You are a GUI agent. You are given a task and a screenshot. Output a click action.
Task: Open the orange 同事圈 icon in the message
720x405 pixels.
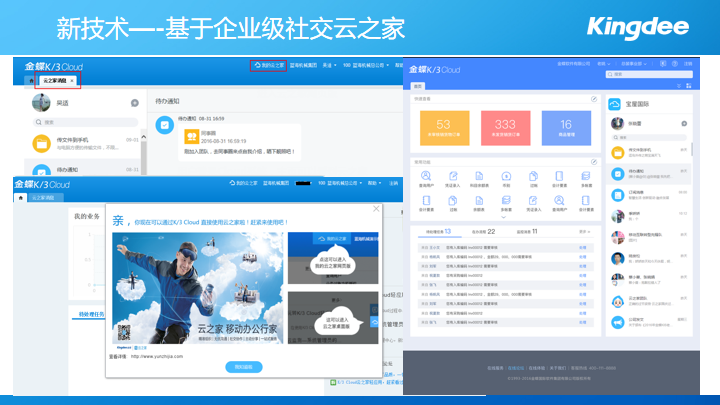191,136
